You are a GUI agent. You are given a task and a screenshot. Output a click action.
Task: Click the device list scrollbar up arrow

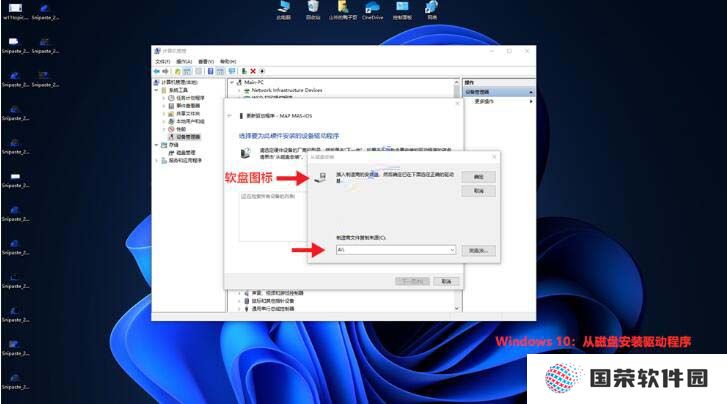[456, 82]
